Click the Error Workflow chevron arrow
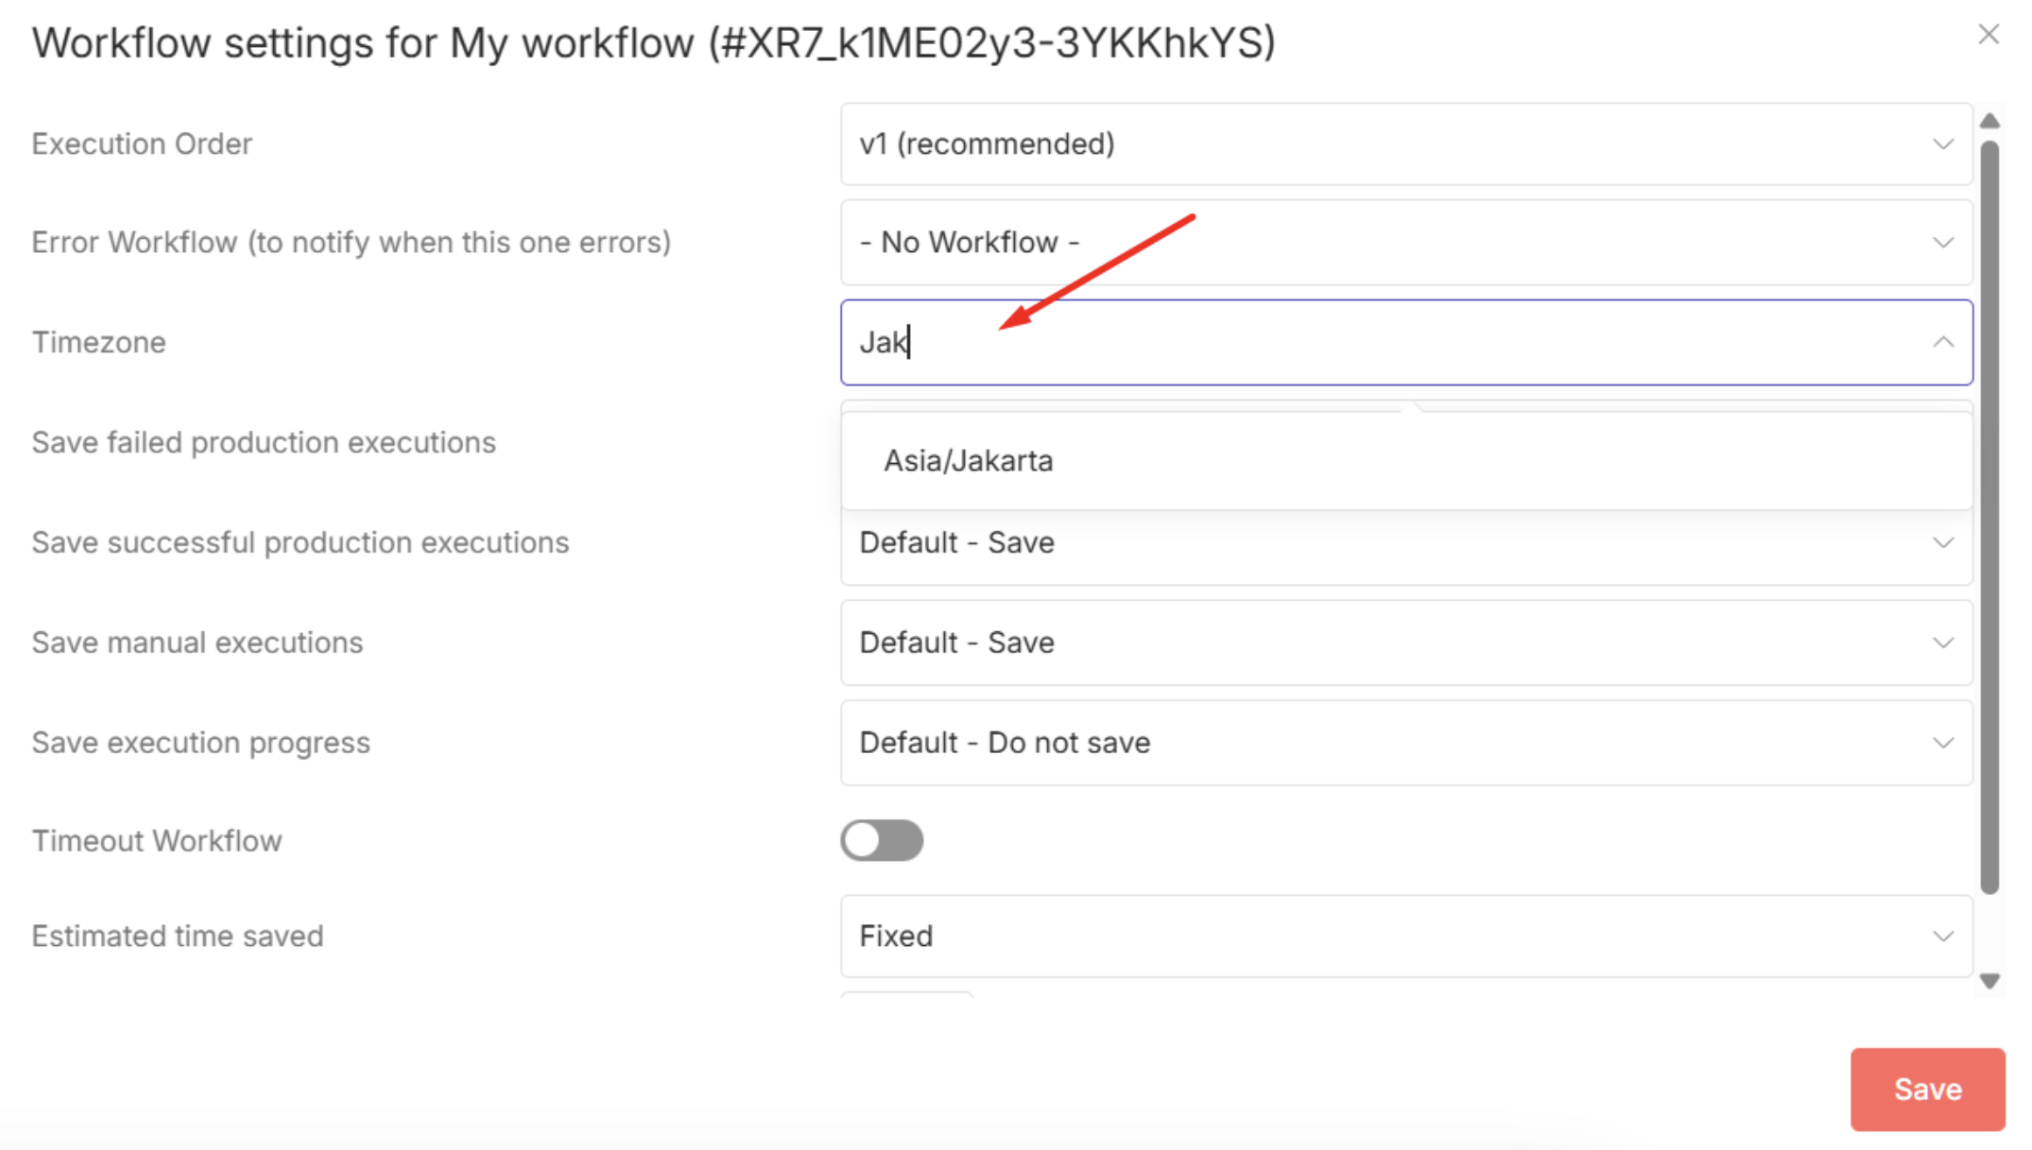 click(1942, 242)
